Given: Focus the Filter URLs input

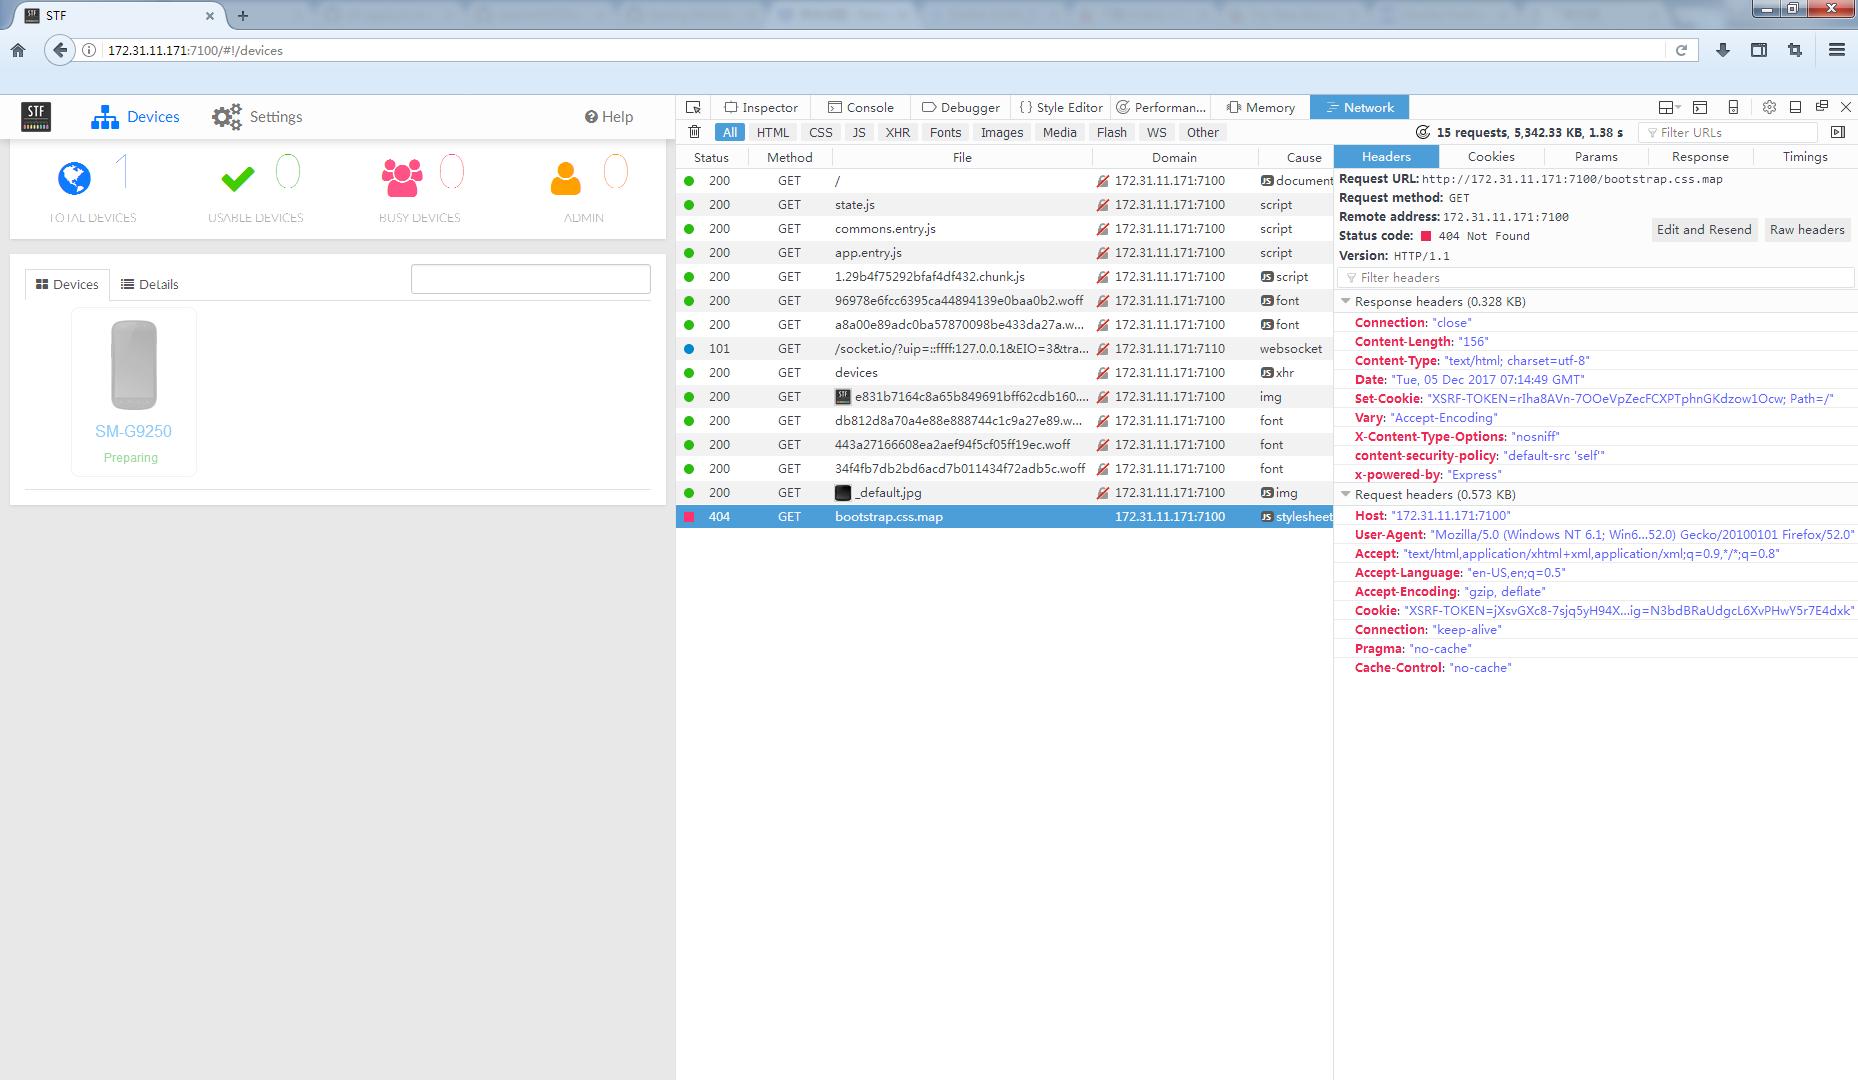Looking at the screenshot, I should (x=1727, y=132).
